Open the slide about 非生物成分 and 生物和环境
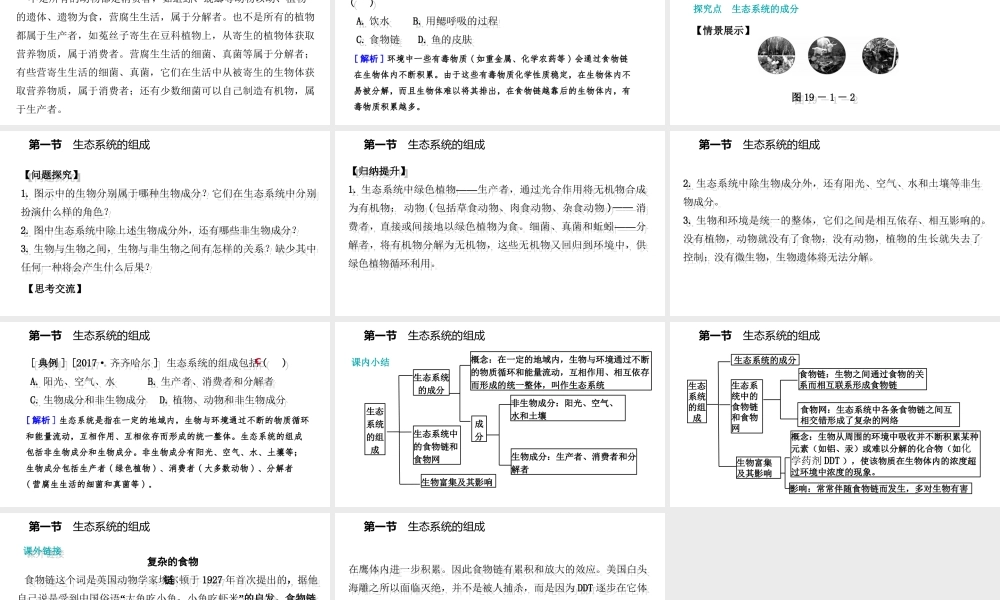Screen dimensions: 1000x600 (835, 224)
